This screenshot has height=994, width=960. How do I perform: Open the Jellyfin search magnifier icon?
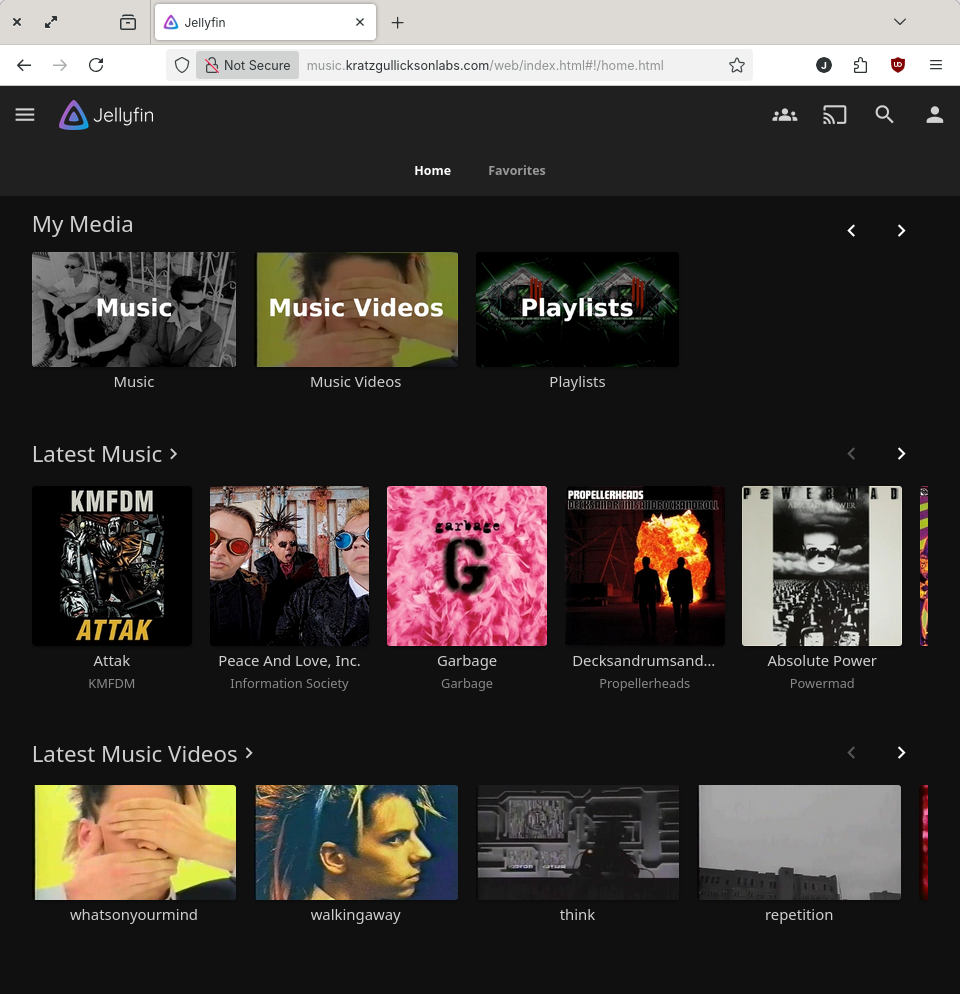coord(885,115)
